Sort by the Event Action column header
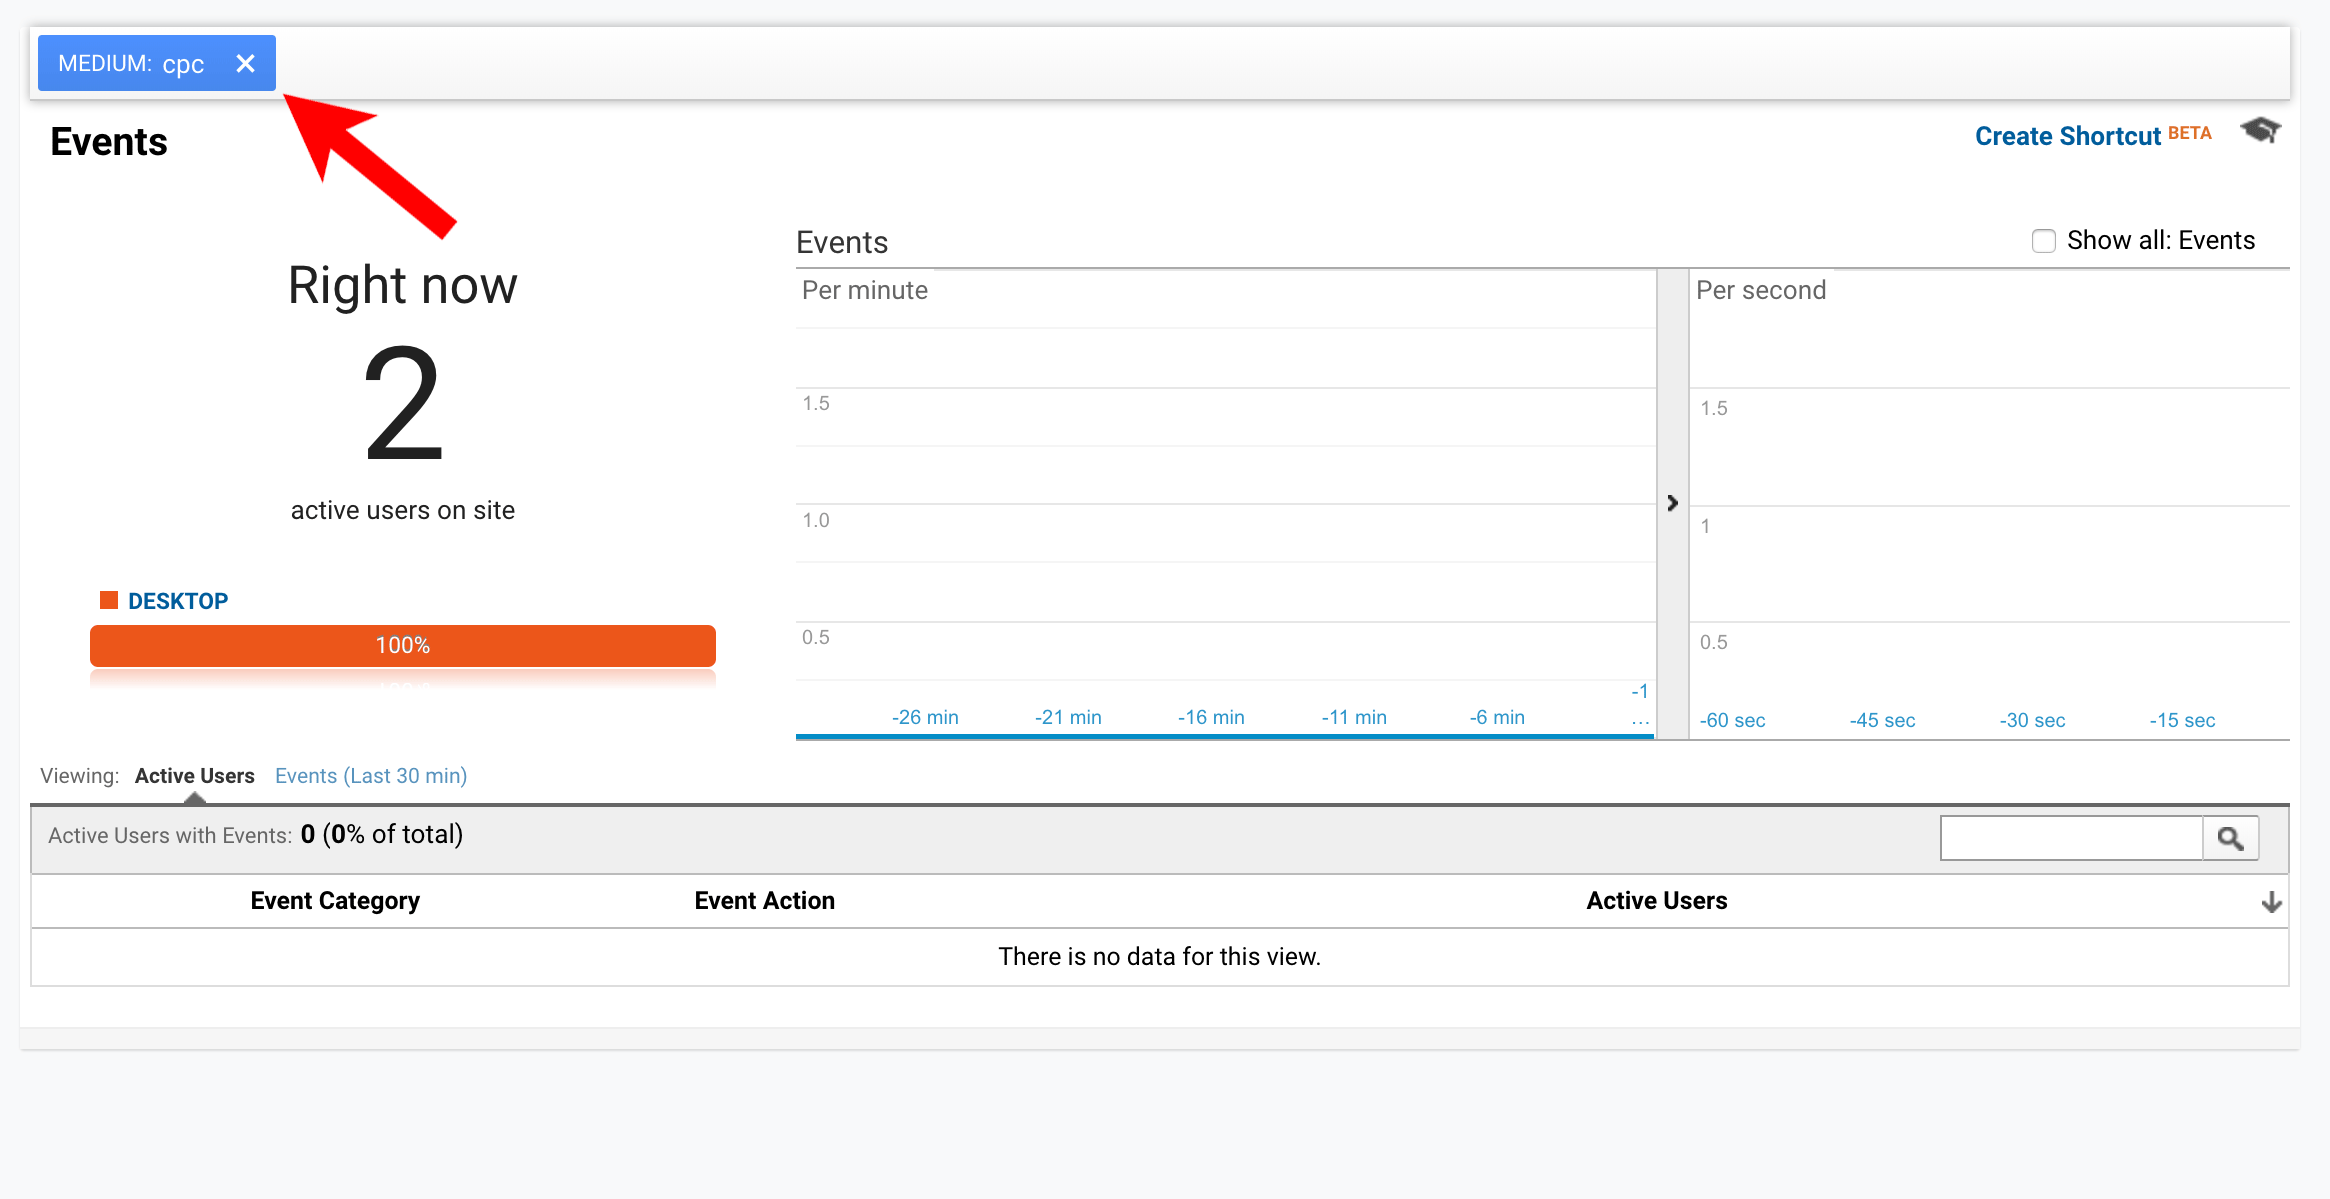This screenshot has width=2330, height=1199. click(763, 901)
